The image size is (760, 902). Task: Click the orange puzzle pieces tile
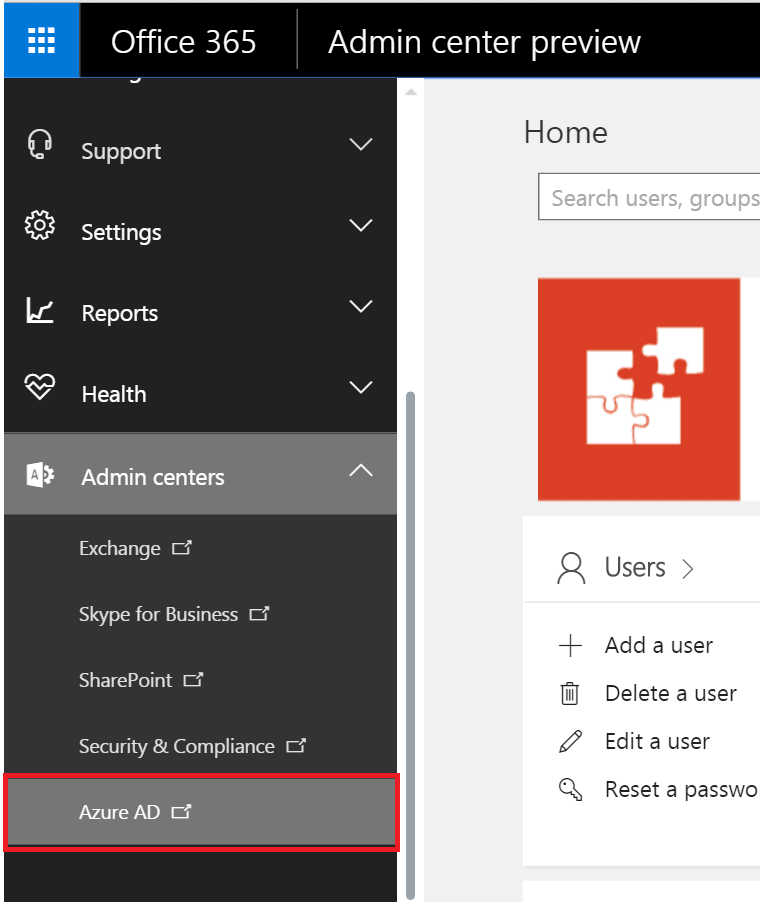point(639,389)
